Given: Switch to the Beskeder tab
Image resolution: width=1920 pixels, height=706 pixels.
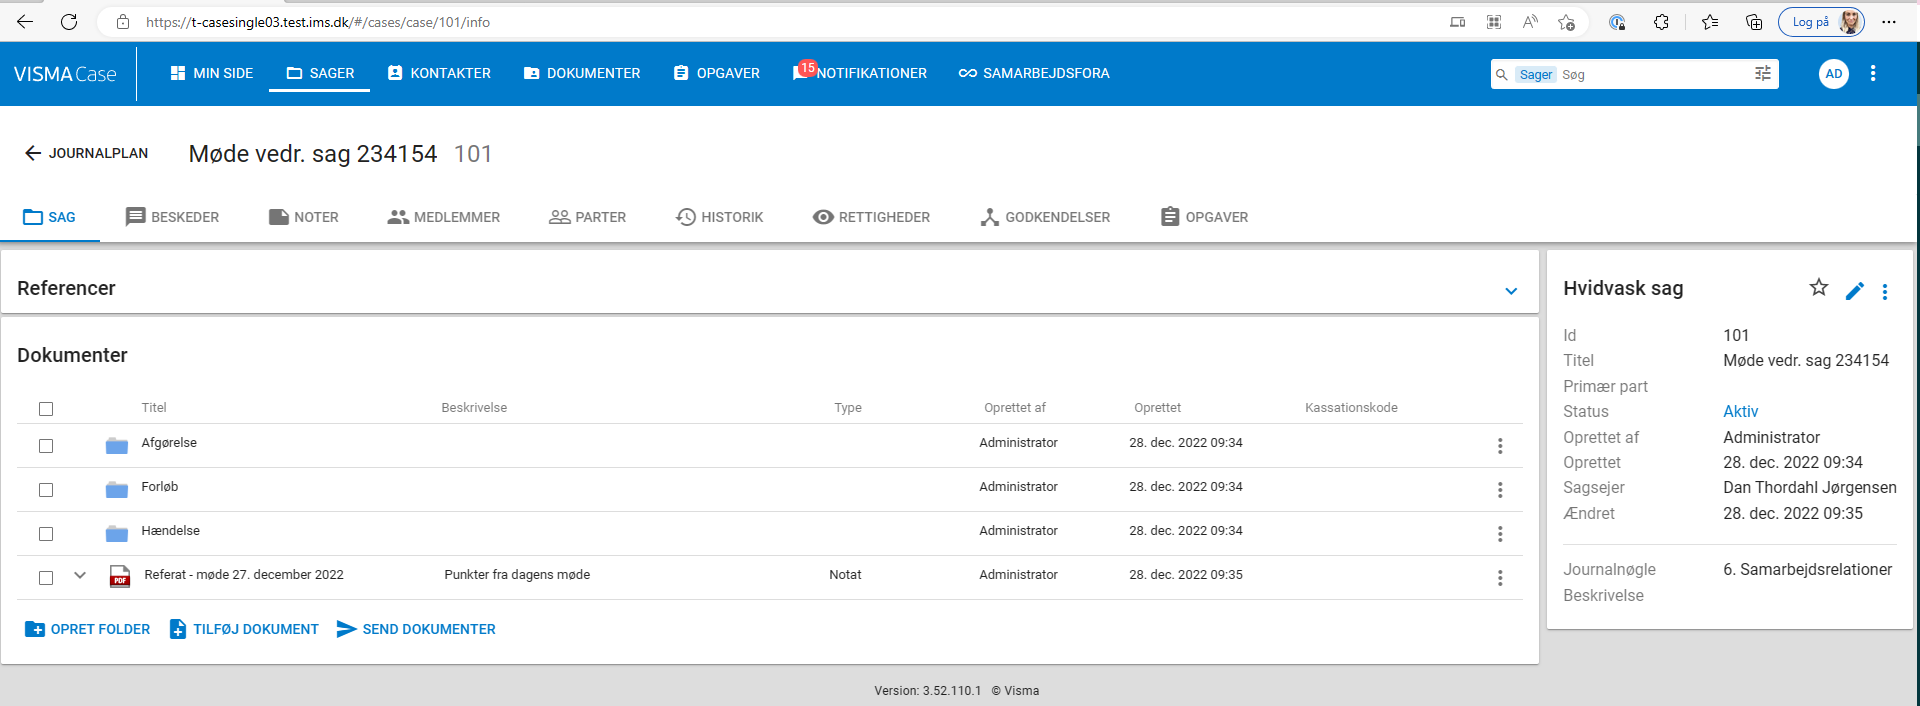Looking at the screenshot, I should click(172, 217).
